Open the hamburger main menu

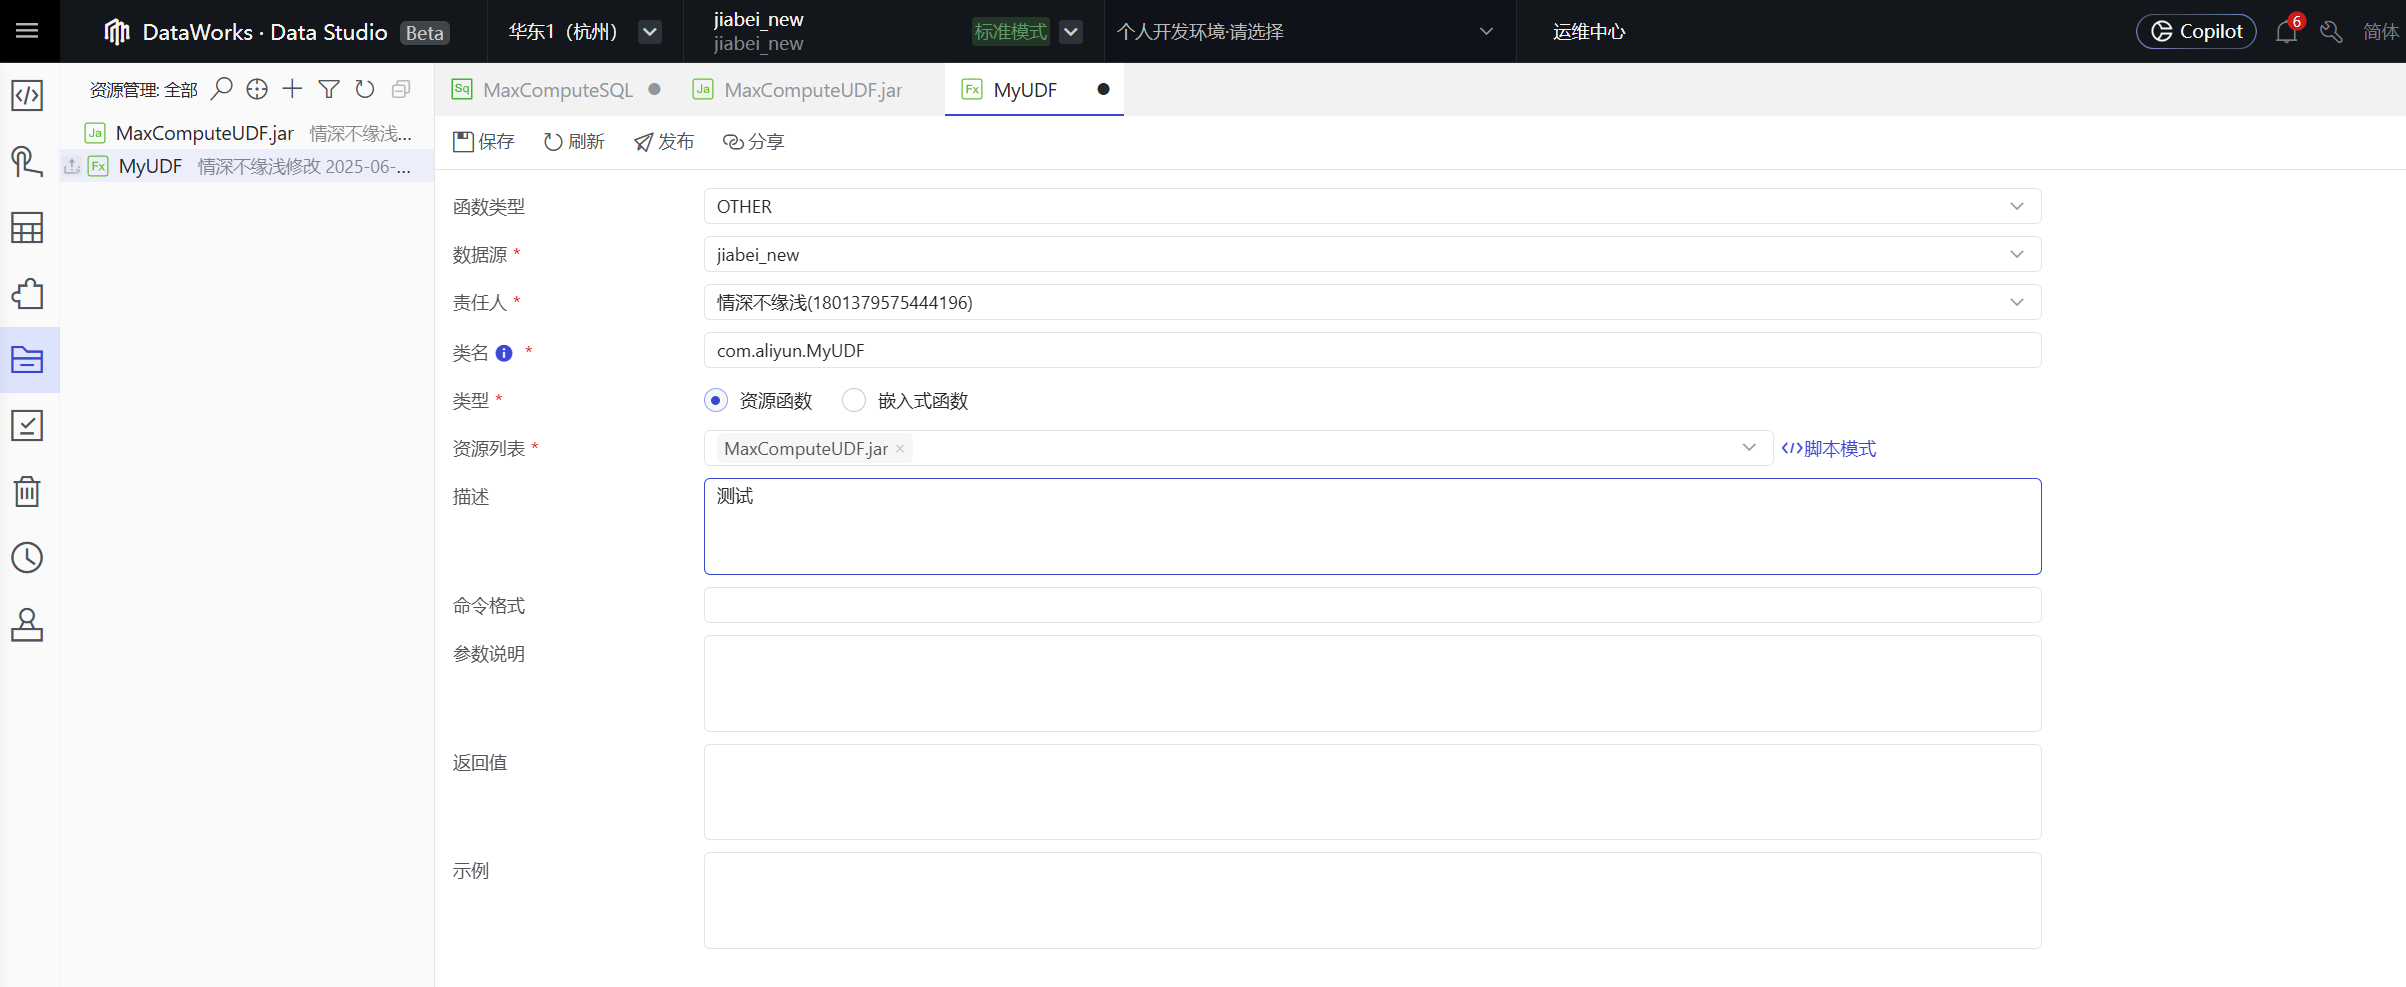[28, 31]
